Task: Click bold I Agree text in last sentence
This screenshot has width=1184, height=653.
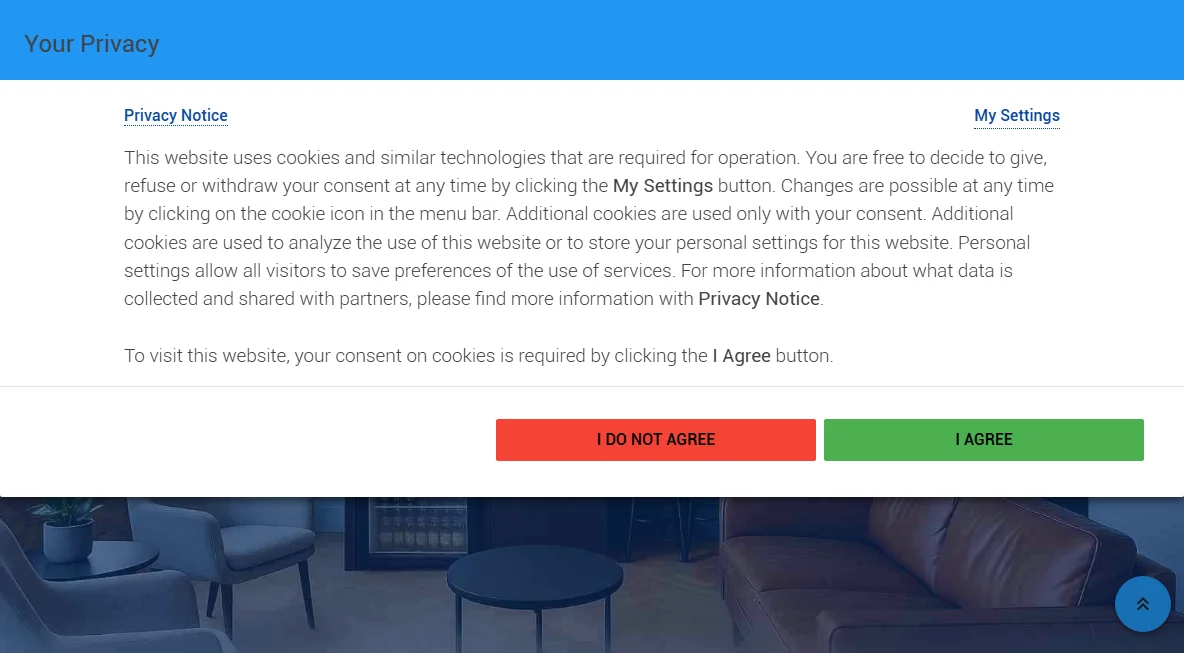Action: [x=742, y=356]
